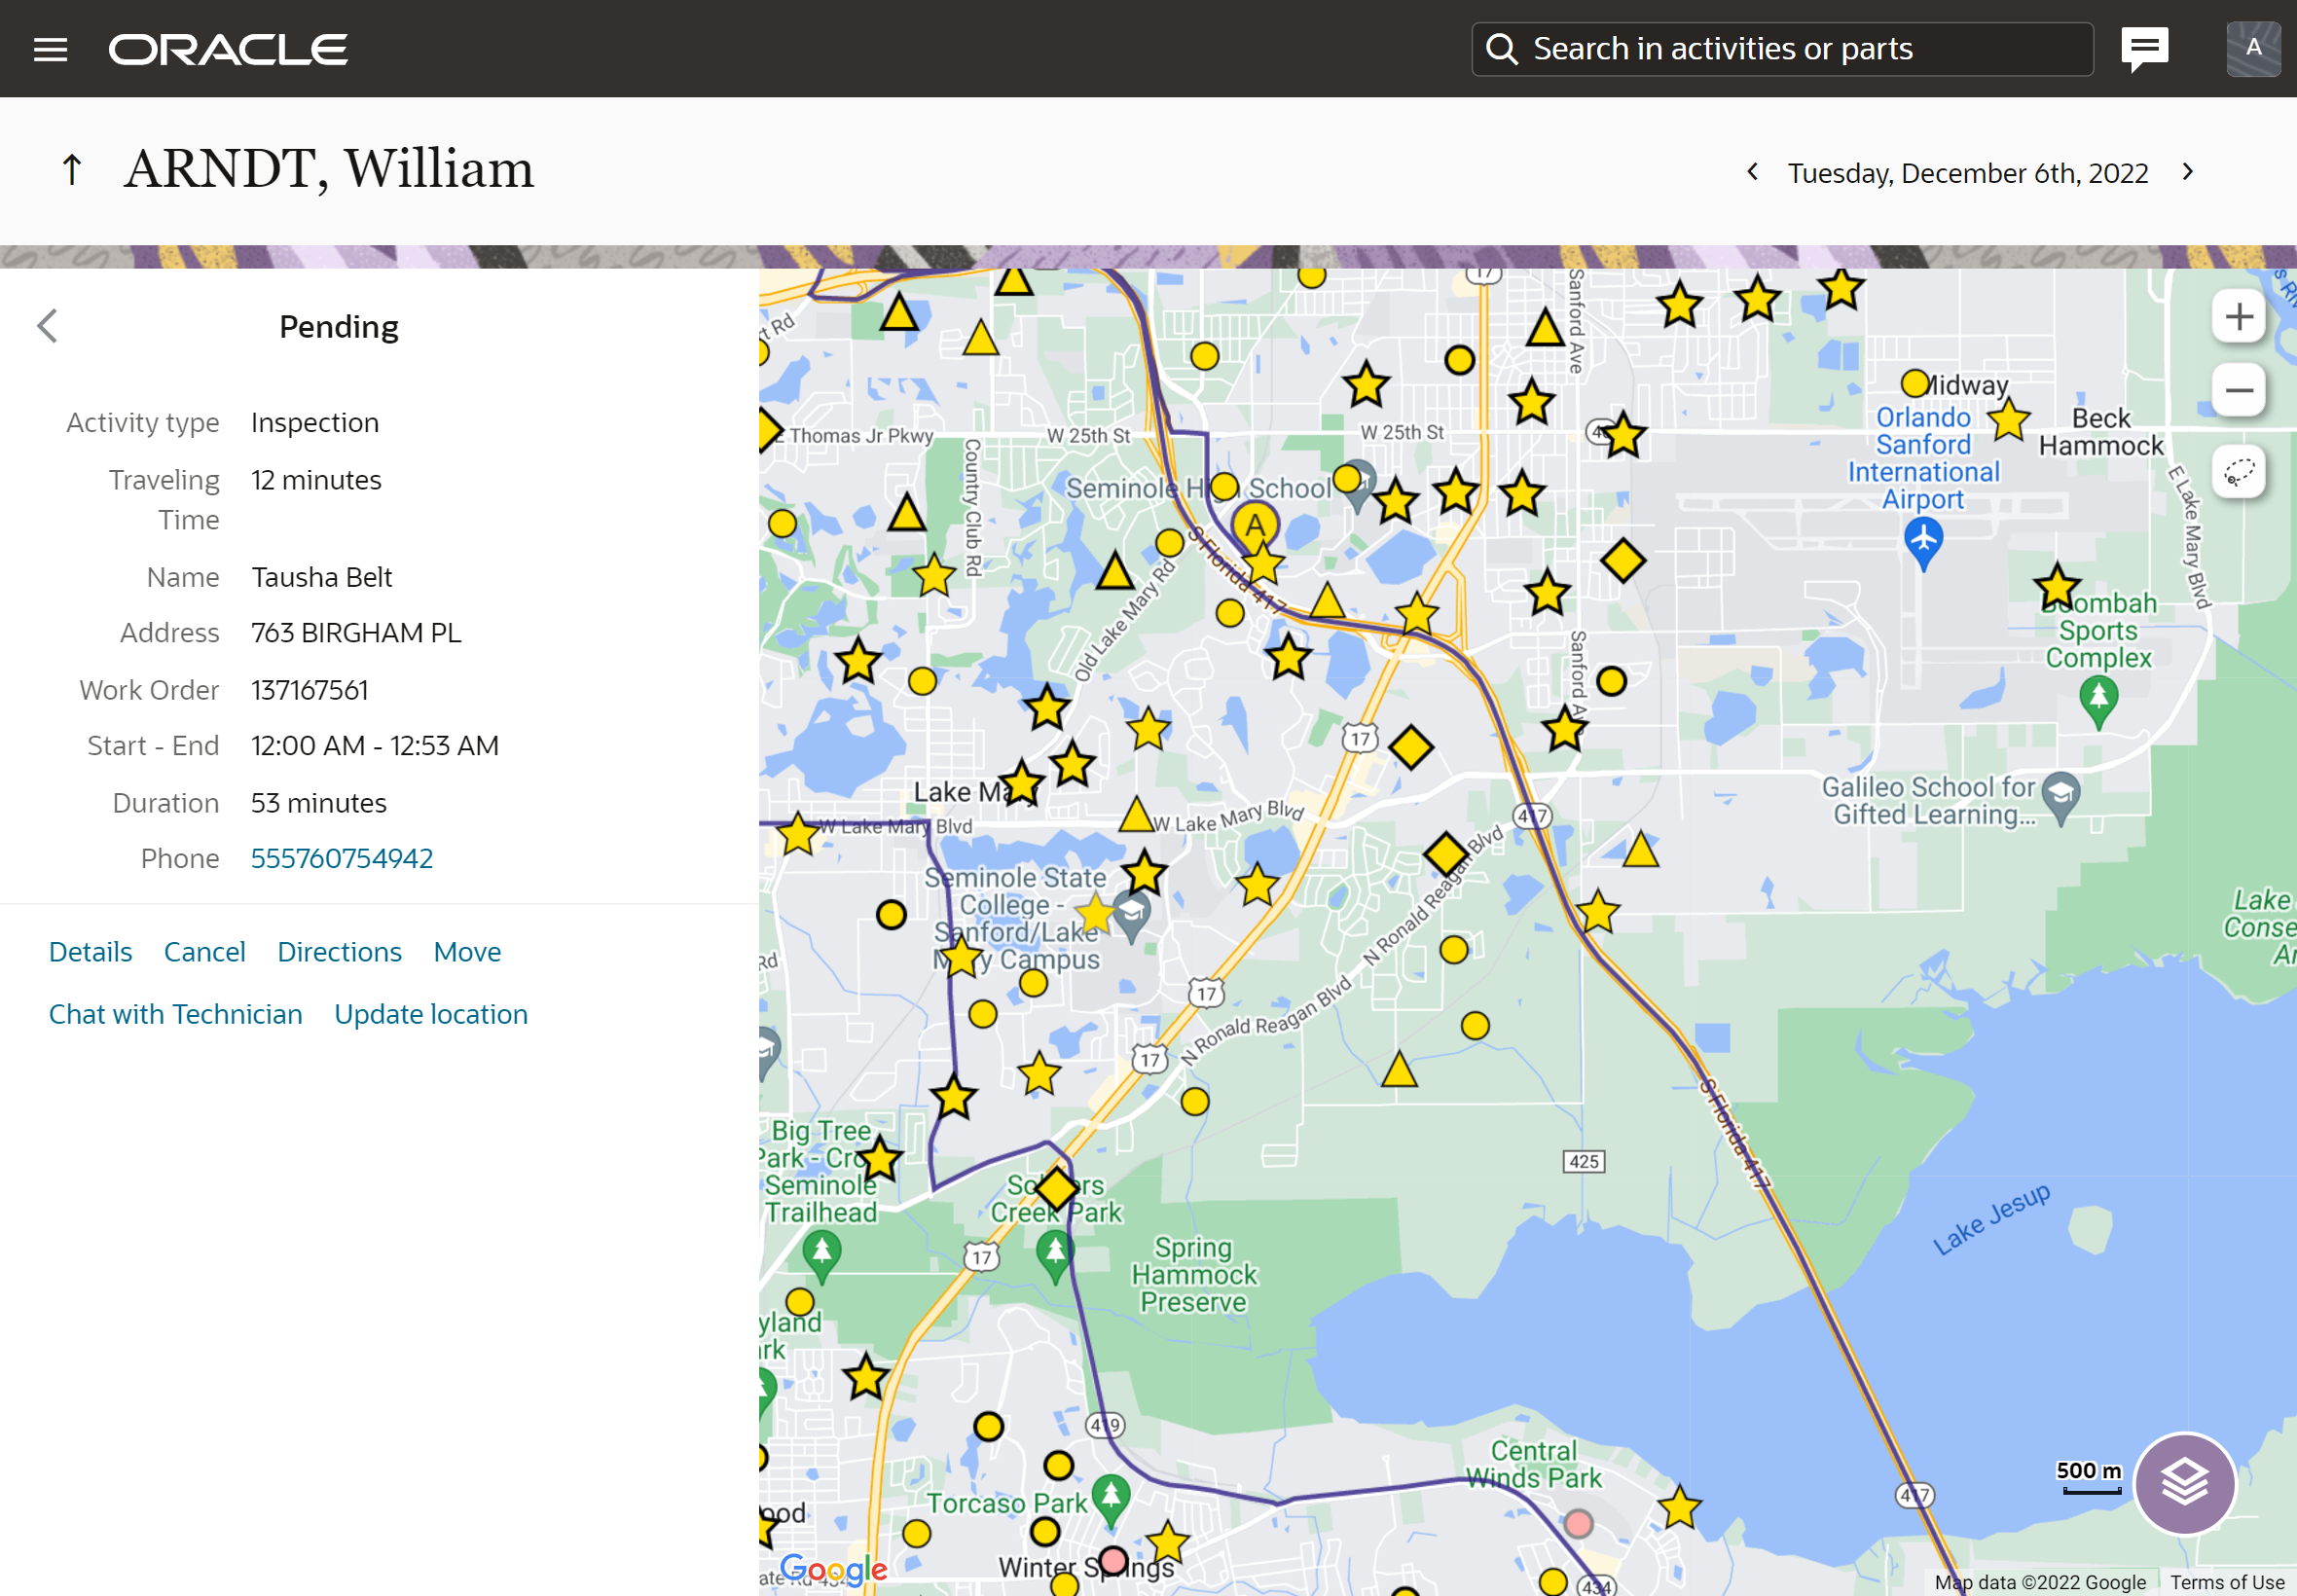Go back from Pending activity panel
The image size is (2297, 1596).
pos(47,326)
